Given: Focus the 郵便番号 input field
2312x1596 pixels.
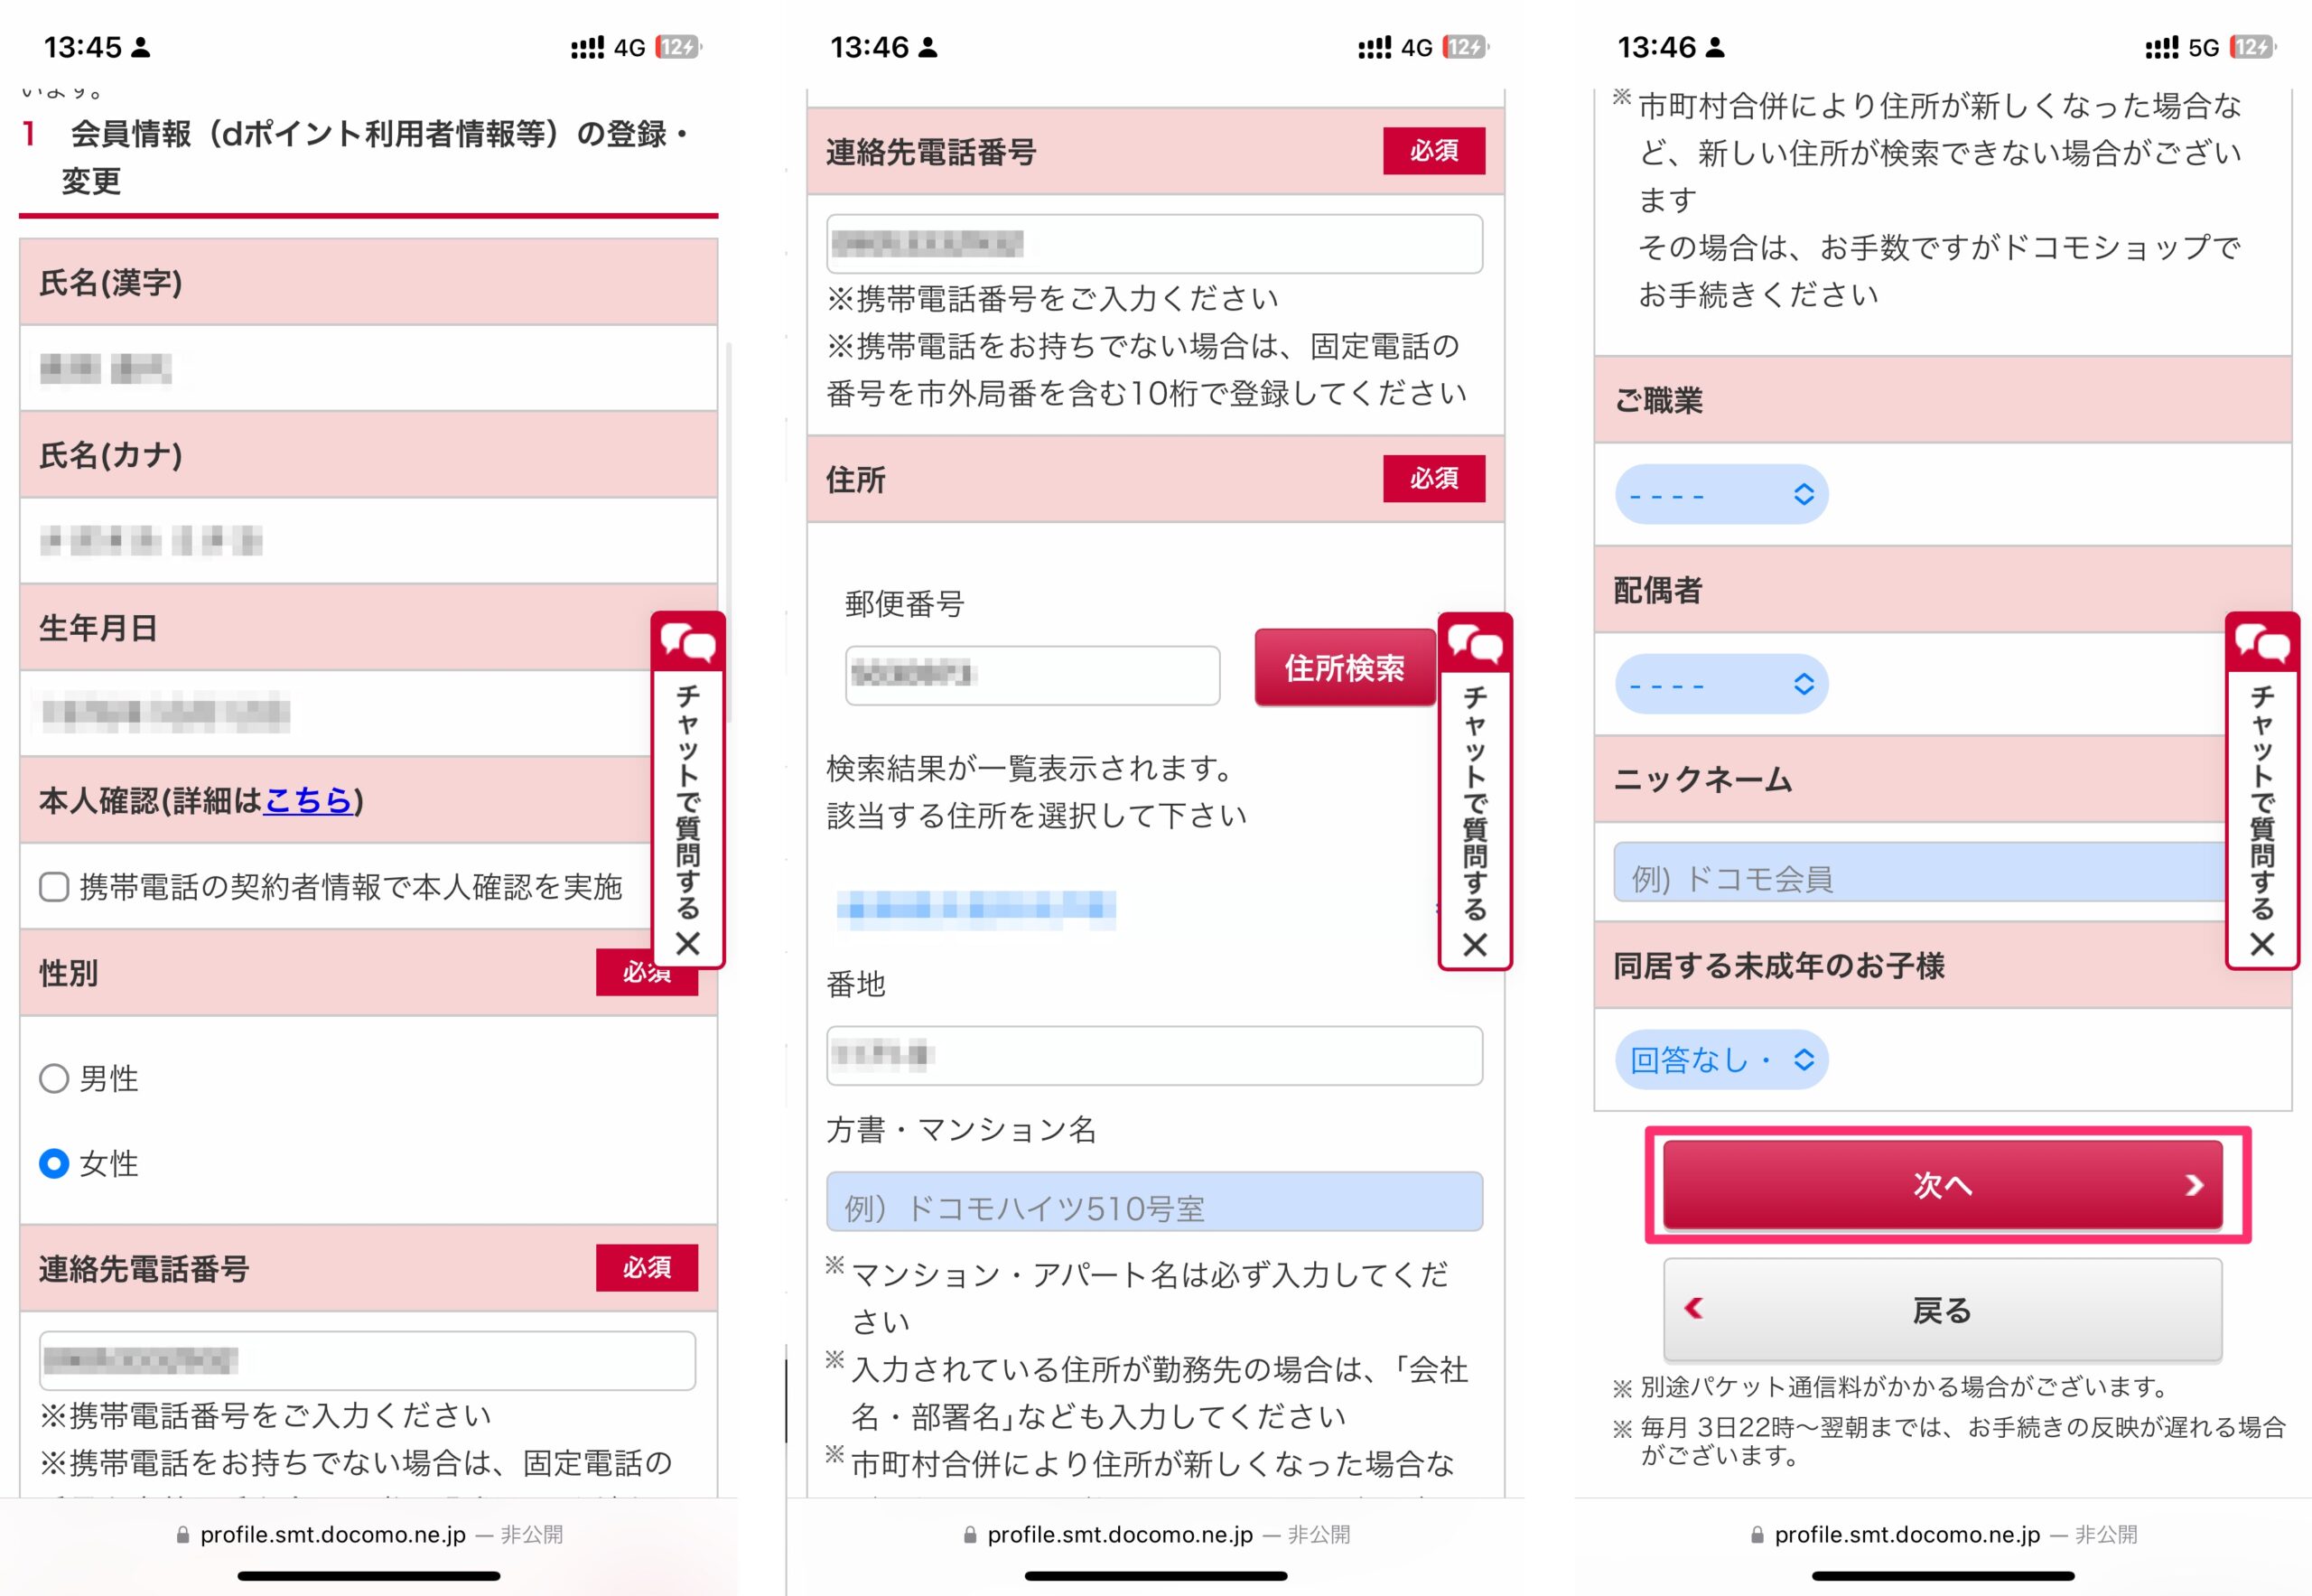Looking at the screenshot, I should pyautogui.click(x=1032, y=675).
